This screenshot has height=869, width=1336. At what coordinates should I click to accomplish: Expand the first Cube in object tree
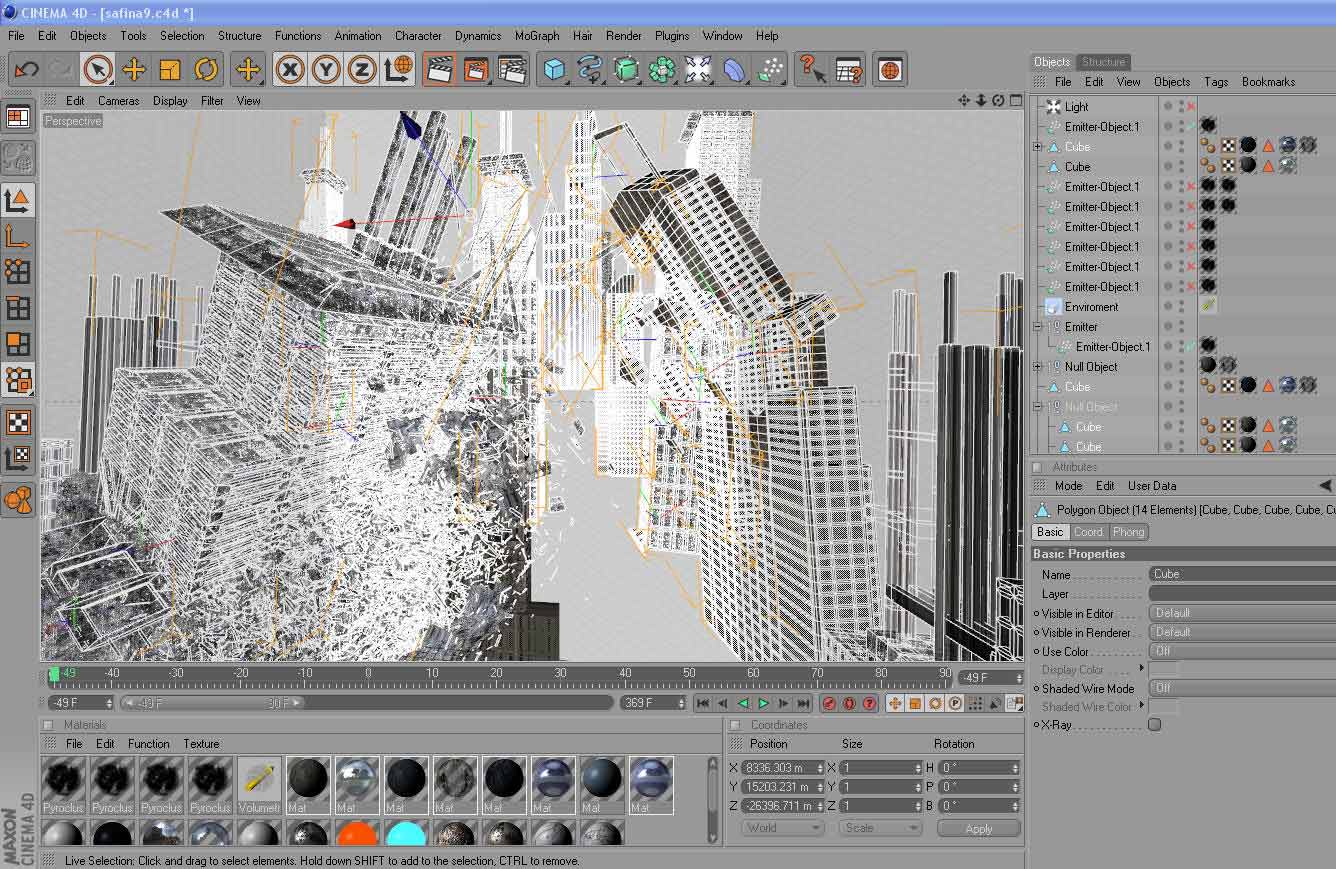(1038, 147)
